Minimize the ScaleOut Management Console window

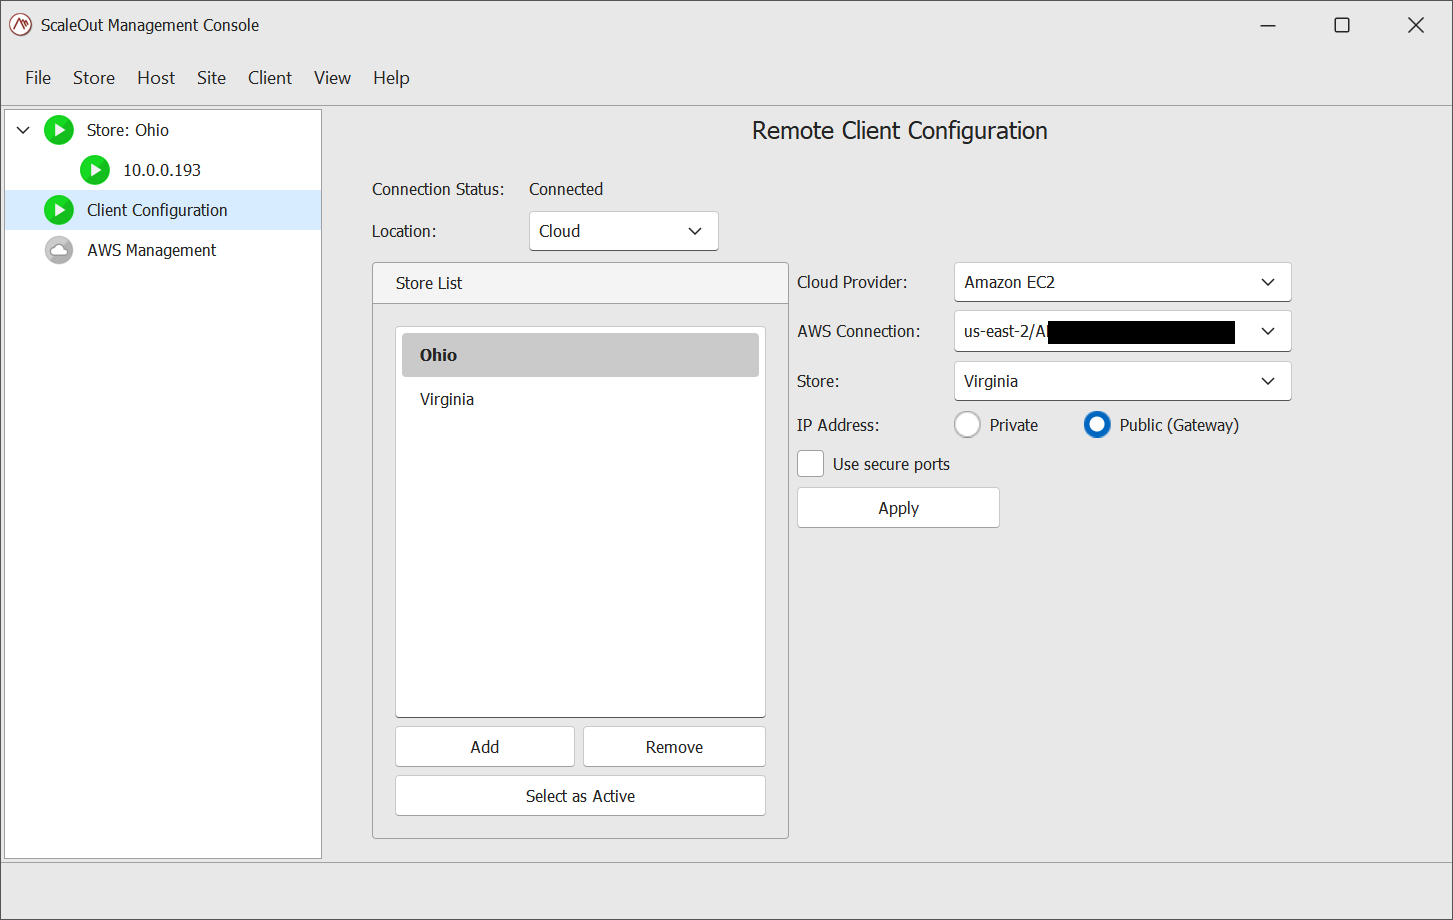pyautogui.click(x=1268, y=25)
